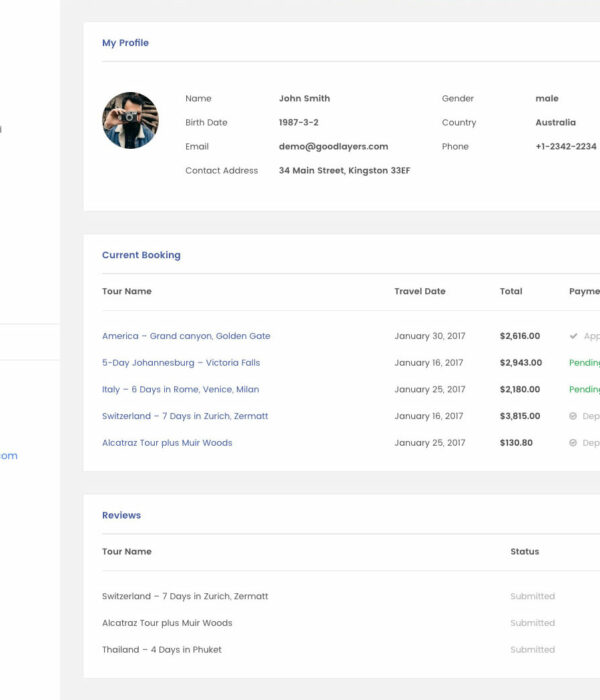Click the Total column header
This screenshot has height=700, width=600.
[511, 291]
